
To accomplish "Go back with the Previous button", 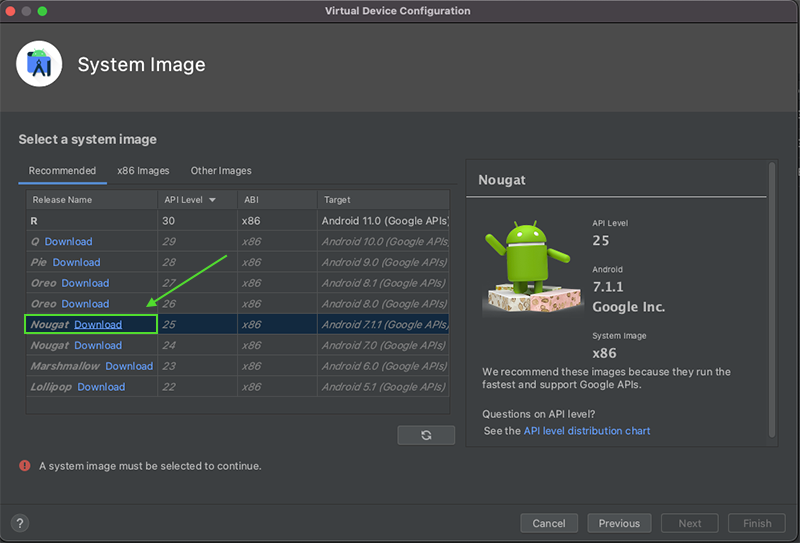I will (619, 523).
